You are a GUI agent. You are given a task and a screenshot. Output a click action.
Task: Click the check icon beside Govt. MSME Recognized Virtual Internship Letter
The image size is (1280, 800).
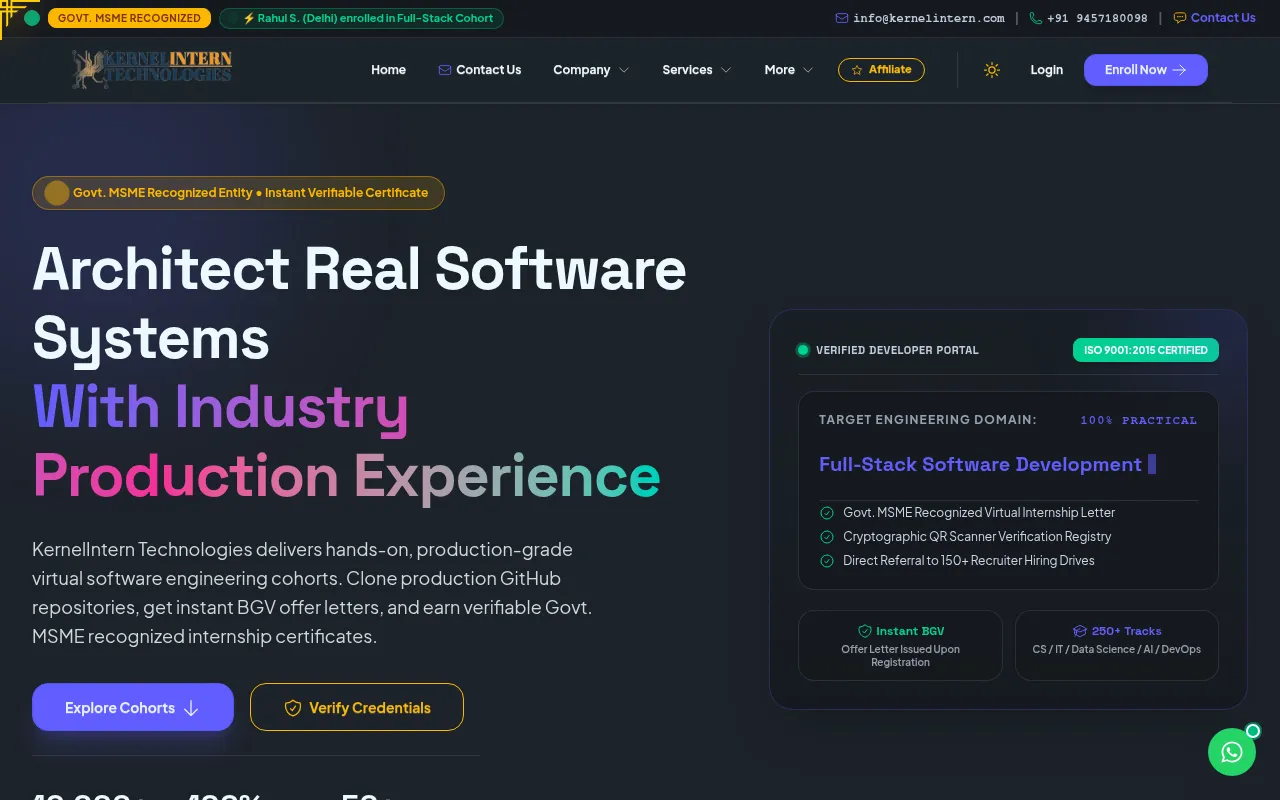827,513
